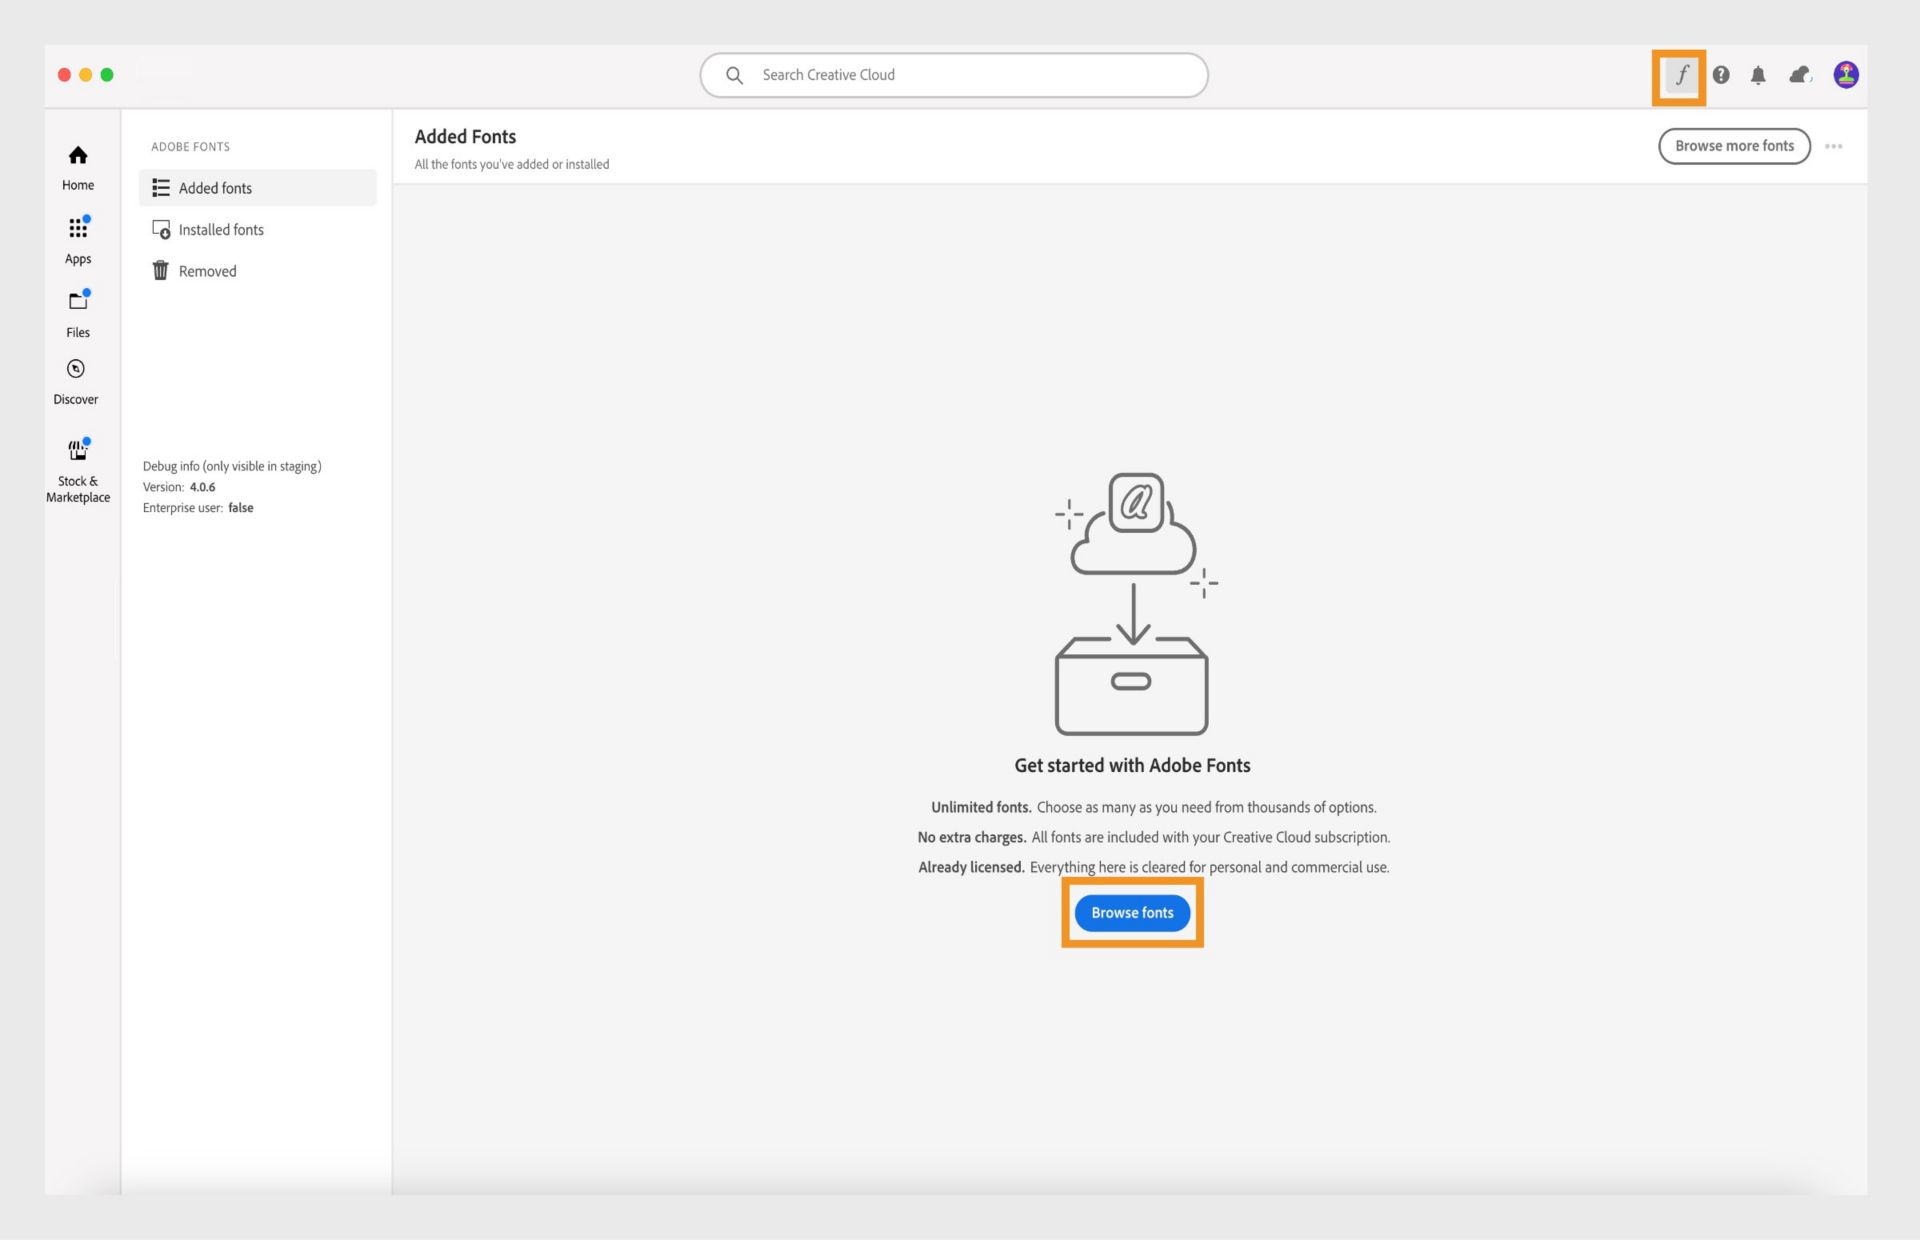1920x1240 pixels.
Task: Expand the three-dot more options menu
Action: click(1833, 146)
